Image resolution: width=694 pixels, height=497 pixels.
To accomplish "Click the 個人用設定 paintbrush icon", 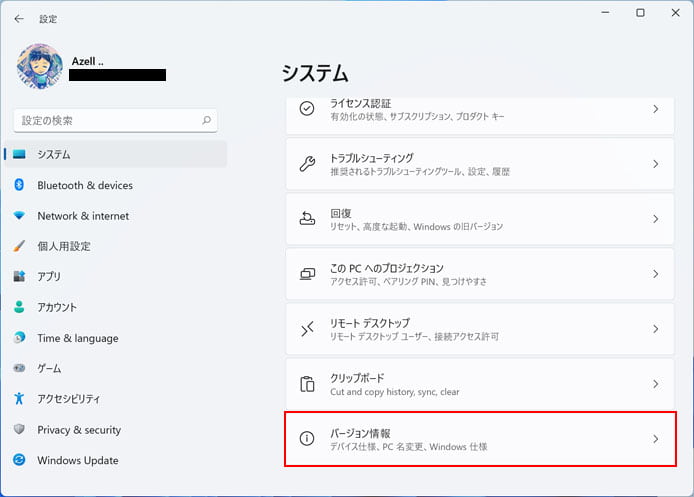I will click(19, 246).
